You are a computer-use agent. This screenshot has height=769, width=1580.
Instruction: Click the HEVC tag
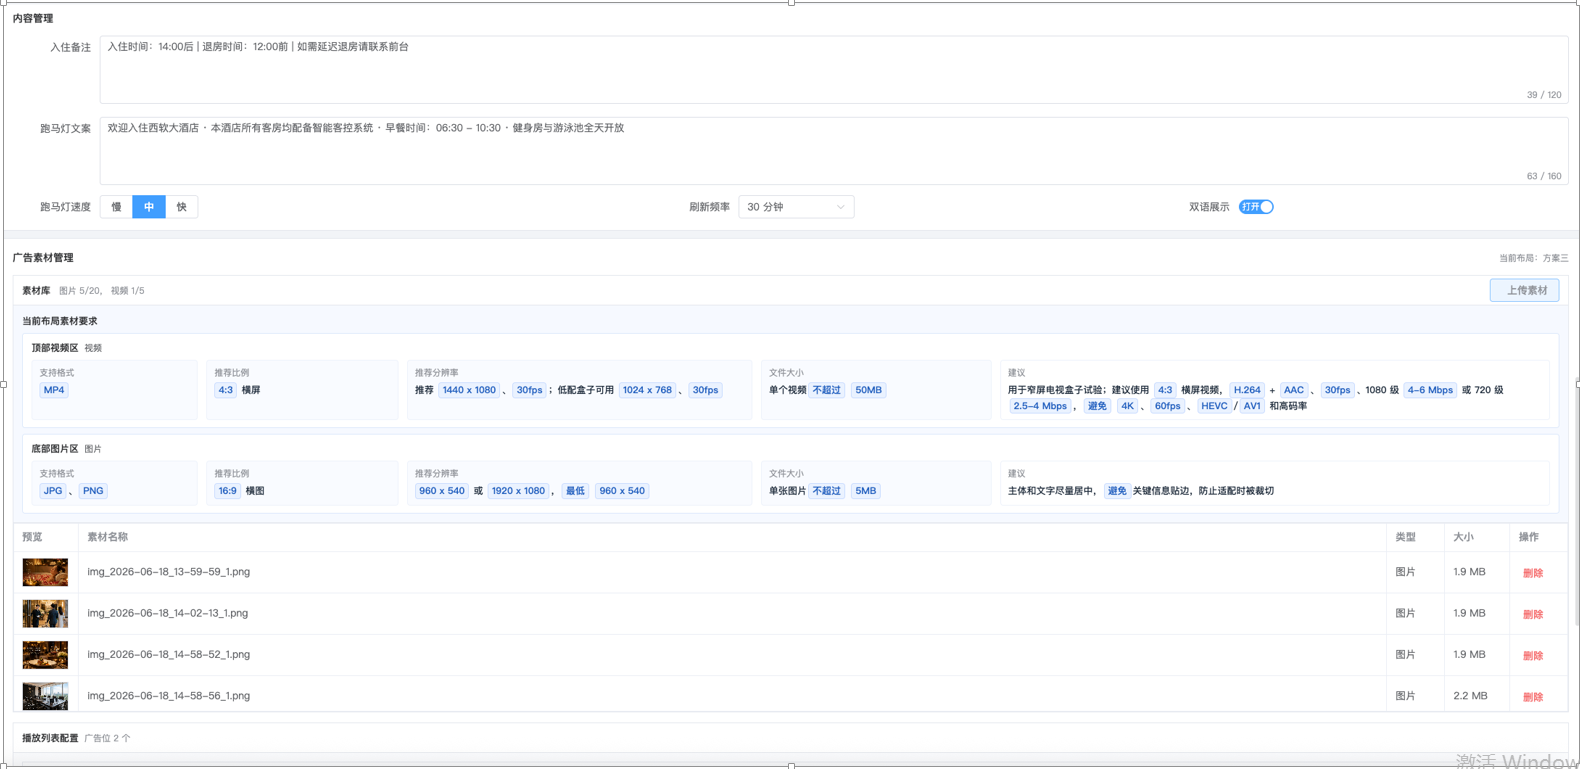1214,406
